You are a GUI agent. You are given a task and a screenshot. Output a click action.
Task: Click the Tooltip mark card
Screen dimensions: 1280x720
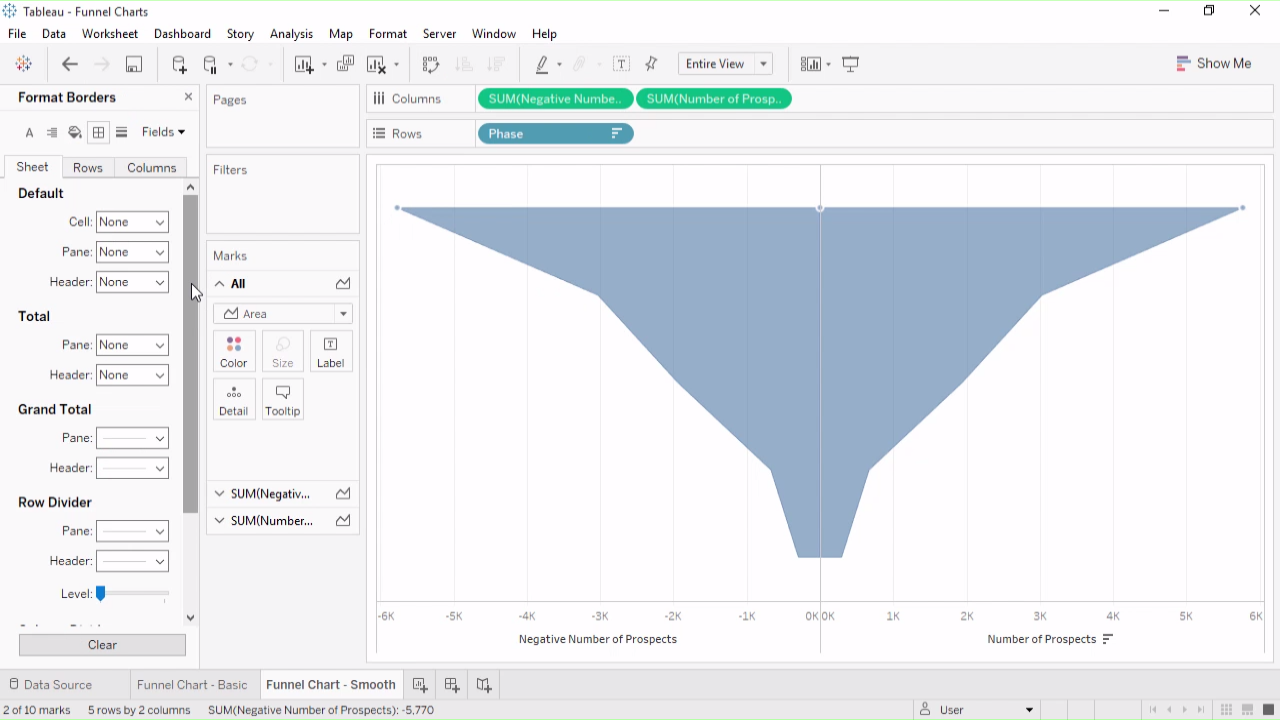point(282,399)
